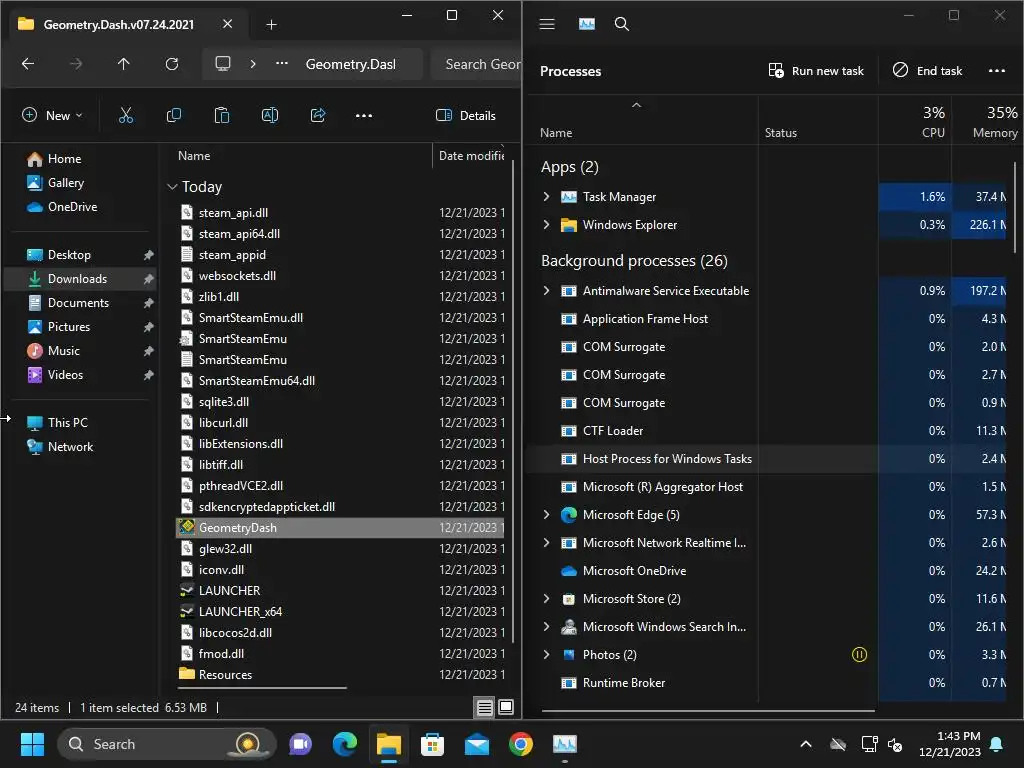Open Task Manager more options ellipsis
This screenshot has width=1024, height=768.
pos(997,71)
